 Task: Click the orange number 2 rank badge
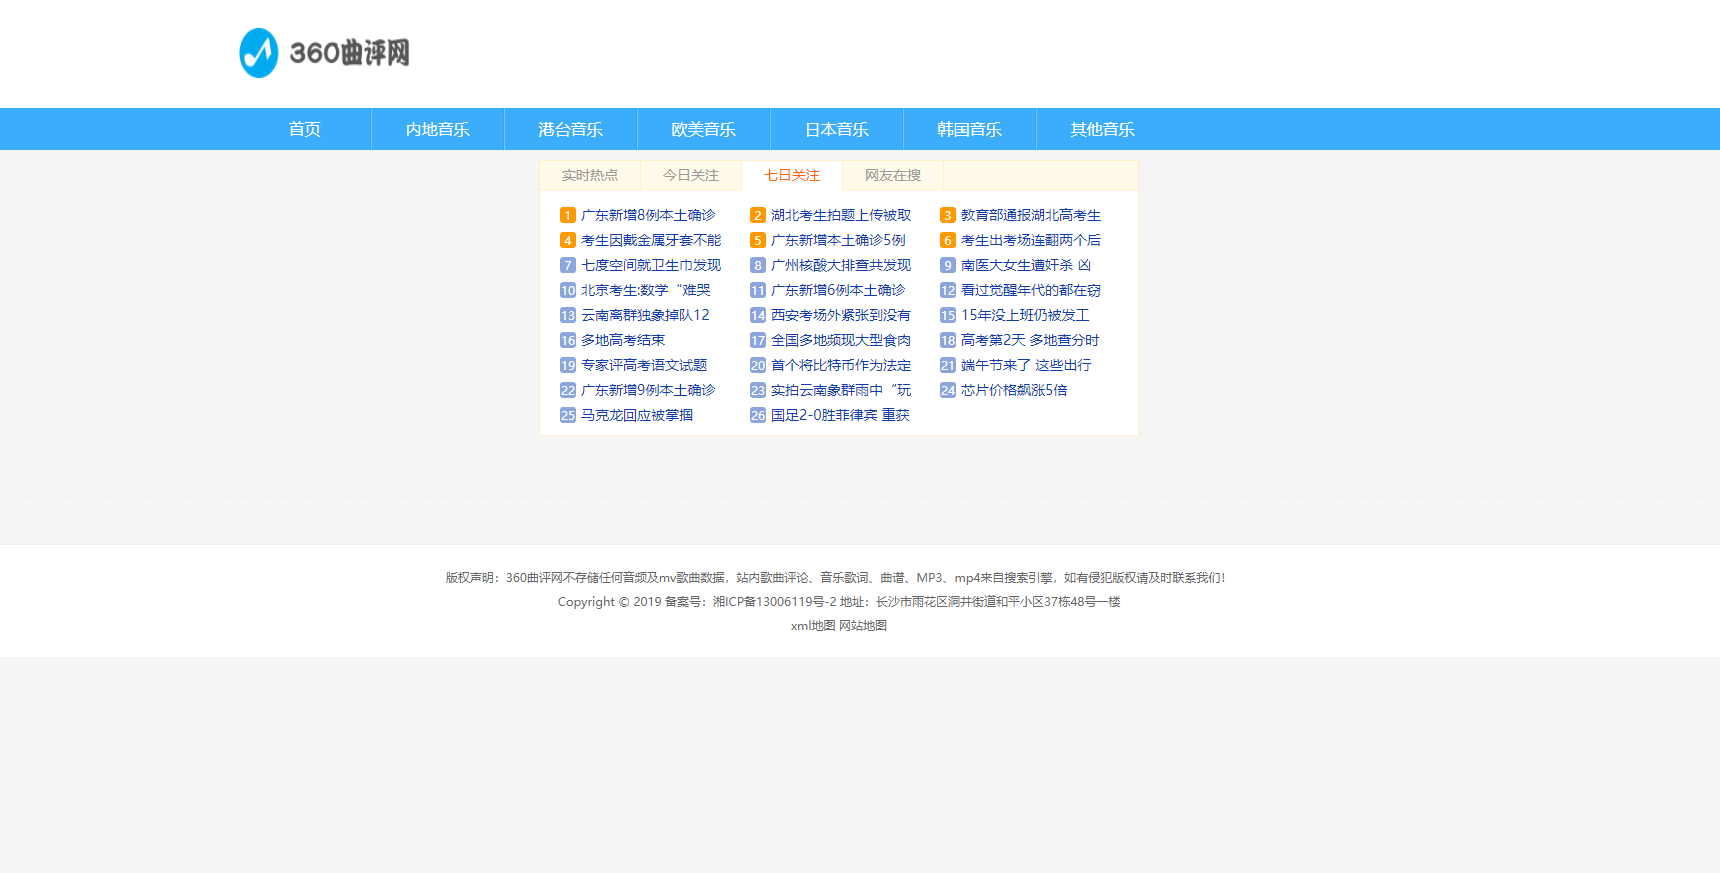[758, 215]
